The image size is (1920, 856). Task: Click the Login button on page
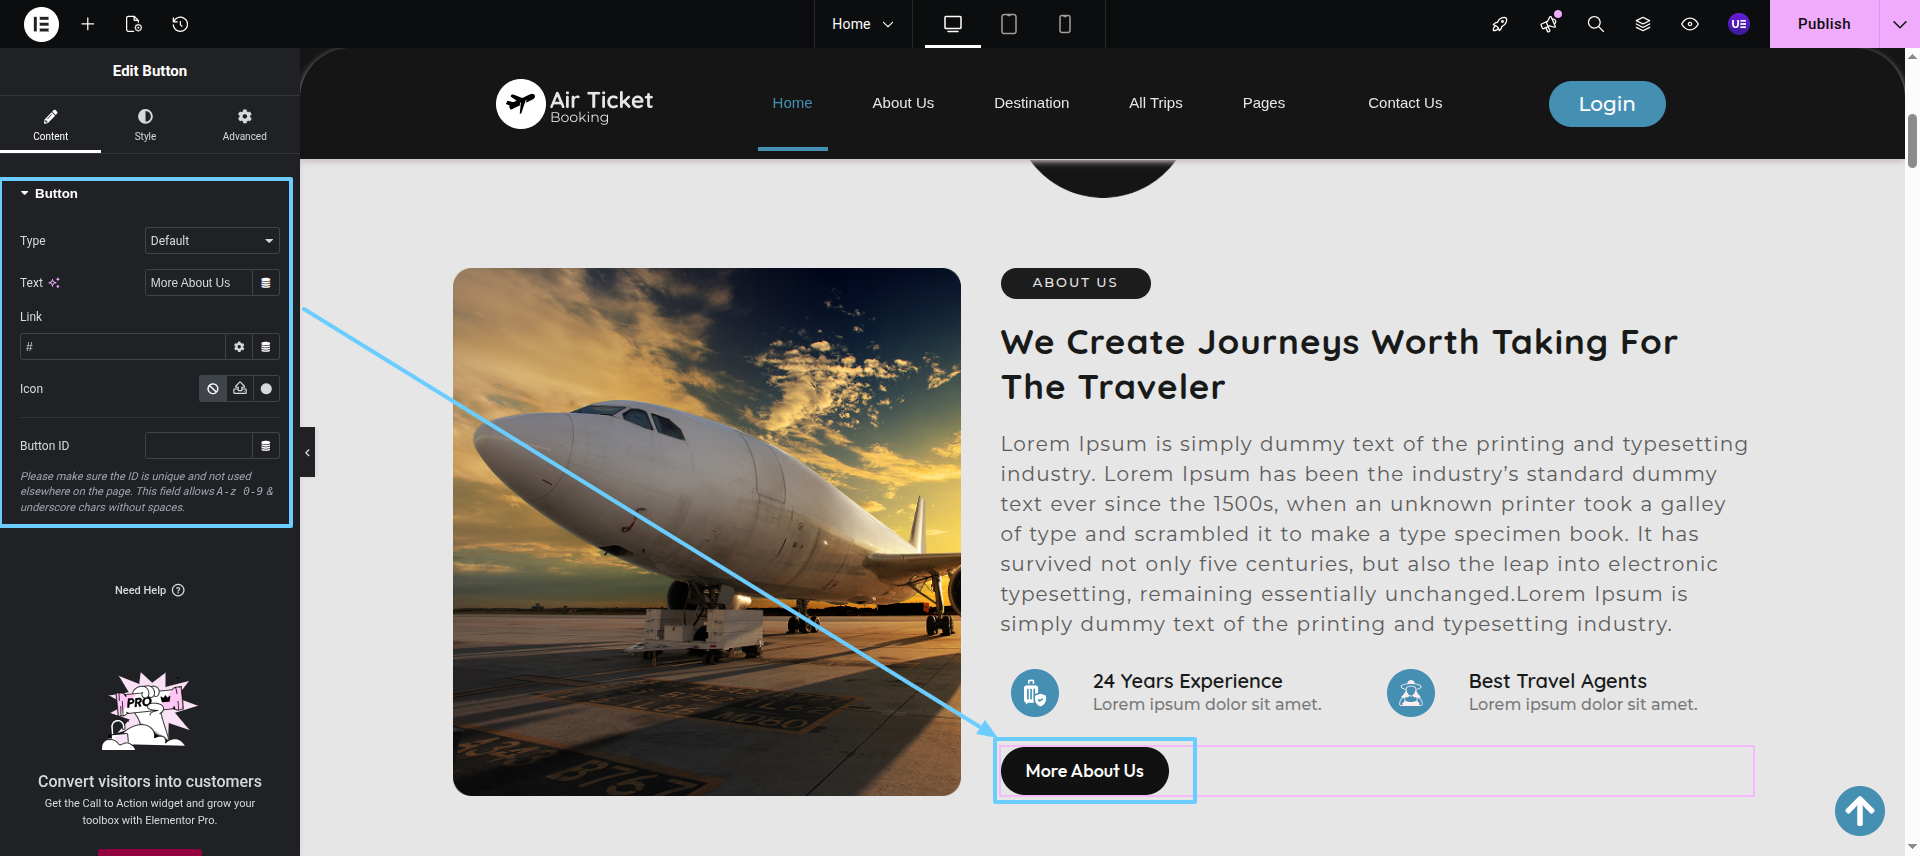click(1607, 104)
